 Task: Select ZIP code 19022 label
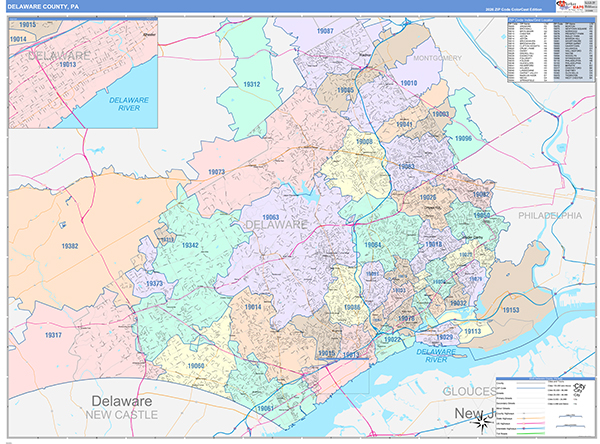[392, 340]
